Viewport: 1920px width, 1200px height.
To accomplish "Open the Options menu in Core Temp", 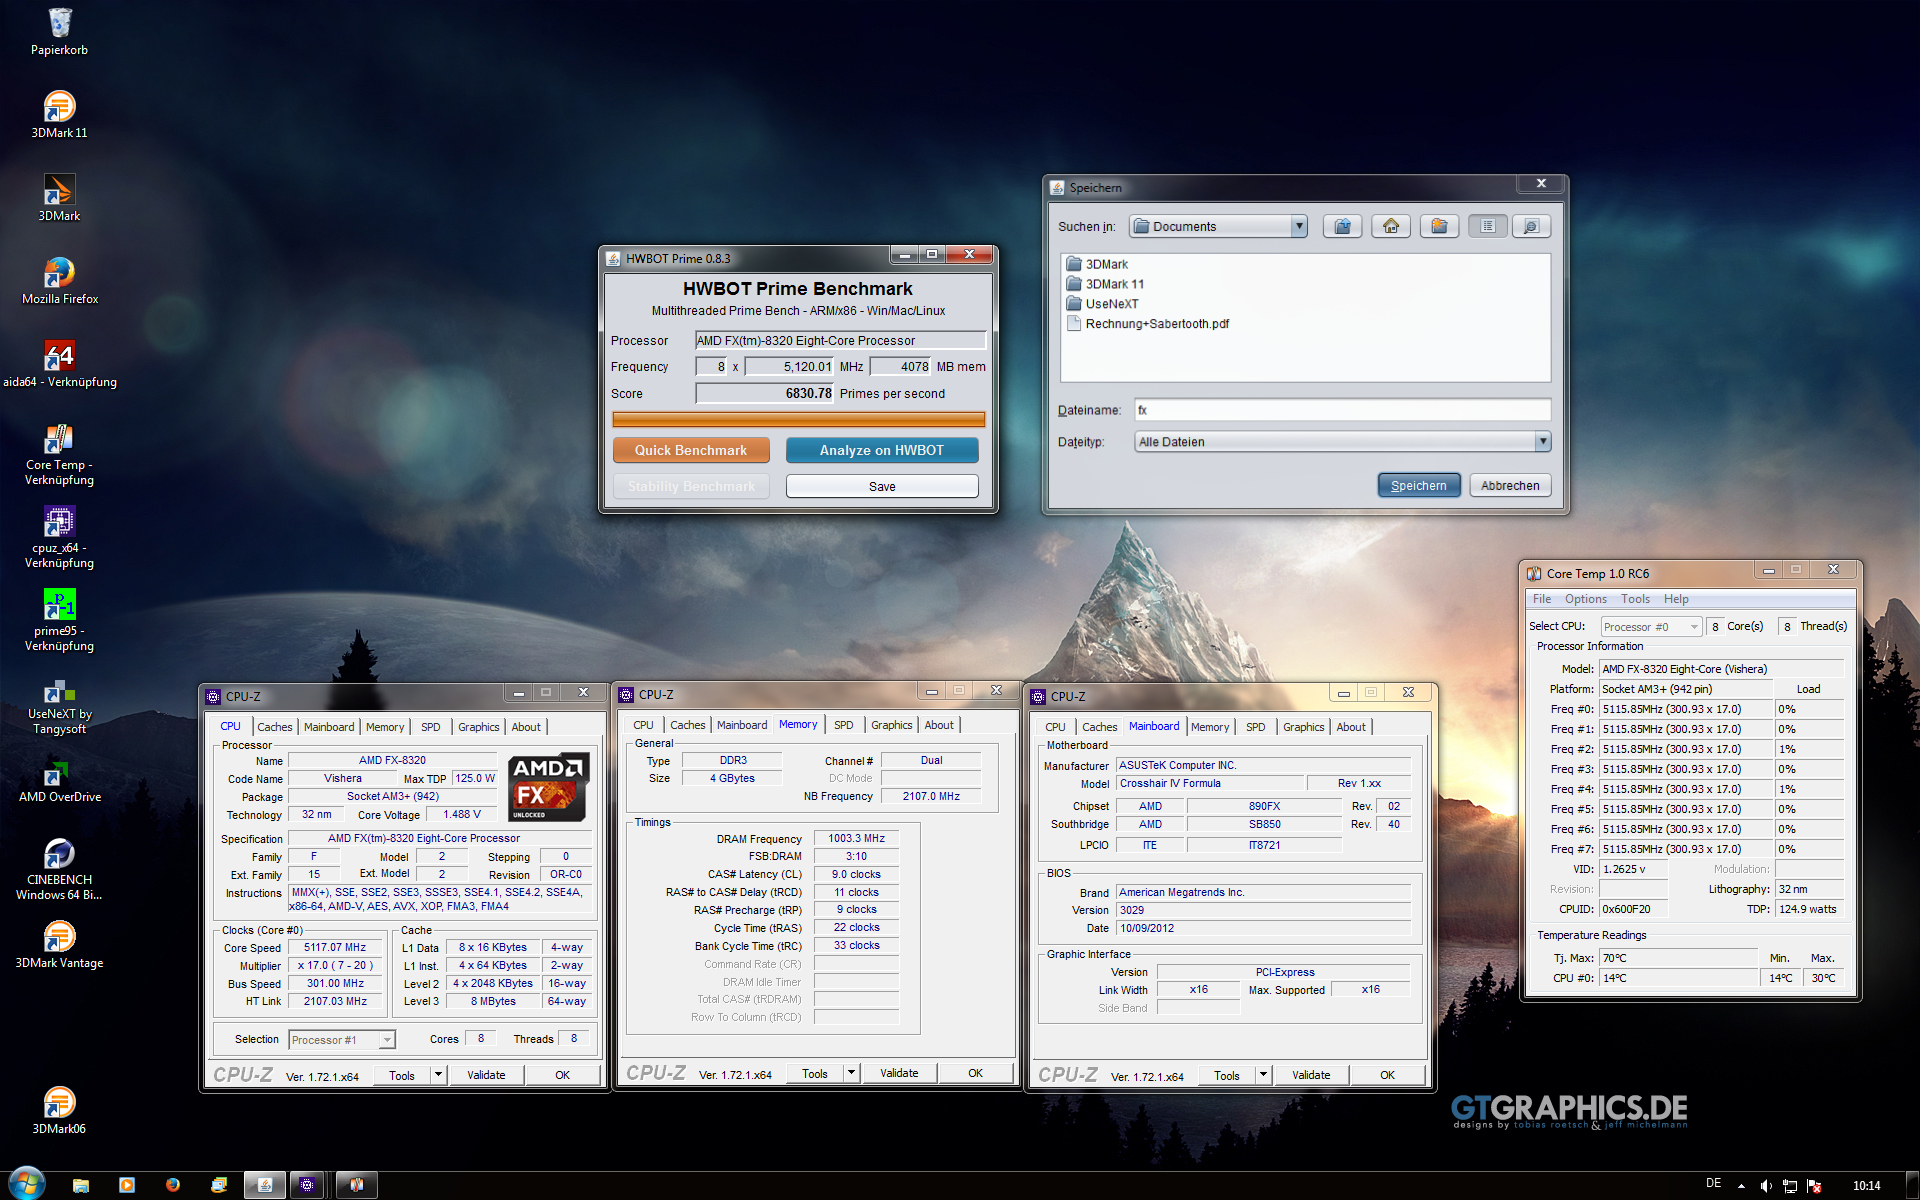I will pos(1586,599).
